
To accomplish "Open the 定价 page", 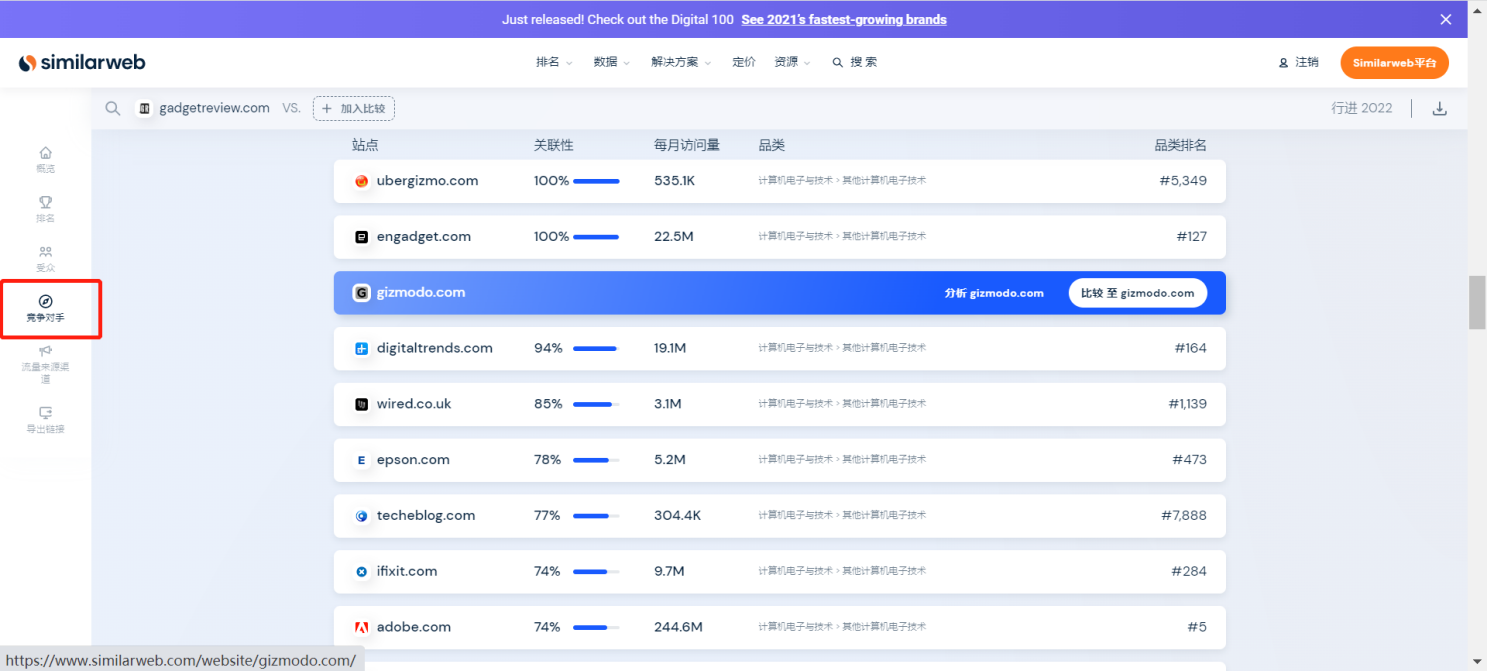I will (744, 62).
